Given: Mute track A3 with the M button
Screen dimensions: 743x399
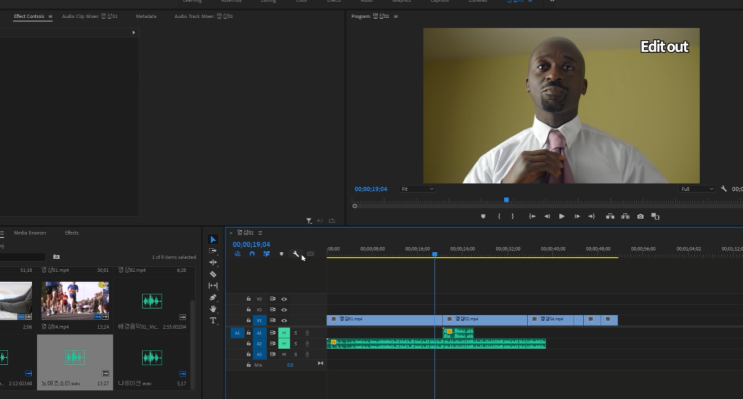Looking at the screenshot, I should tap(284, 354).
